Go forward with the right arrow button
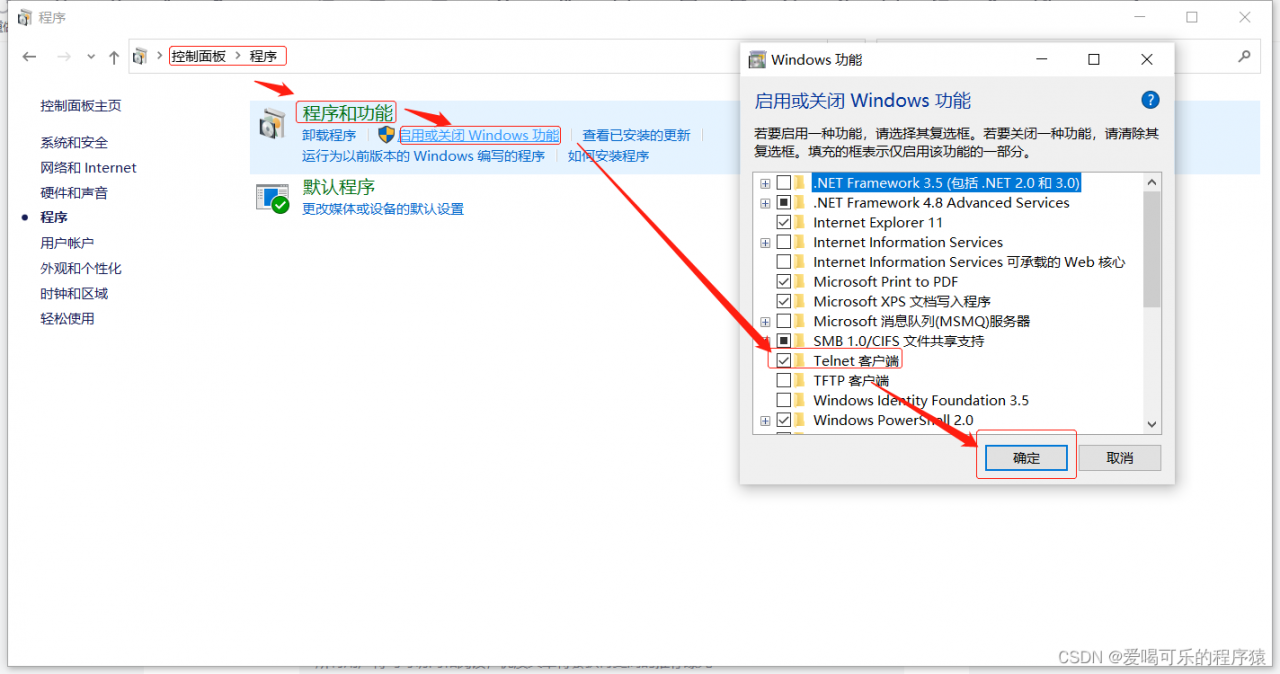 pos(64,57)
